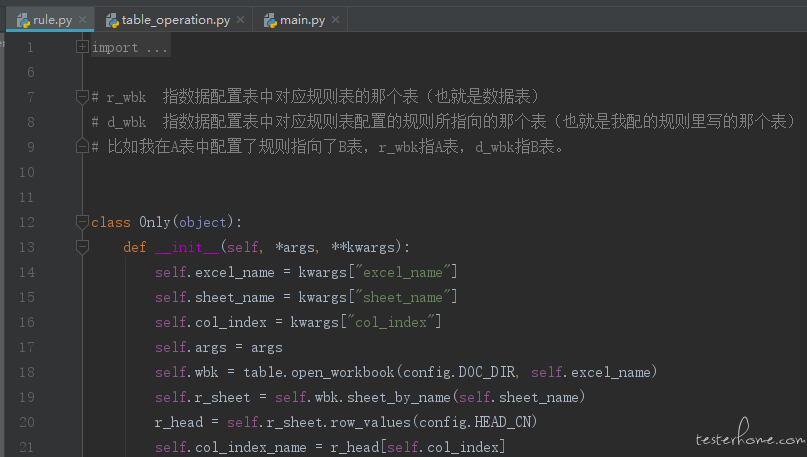The width and height of the screenshot is (807, 457).
Task: Click the fold end marker on line 9
Action: coord(82,146)
